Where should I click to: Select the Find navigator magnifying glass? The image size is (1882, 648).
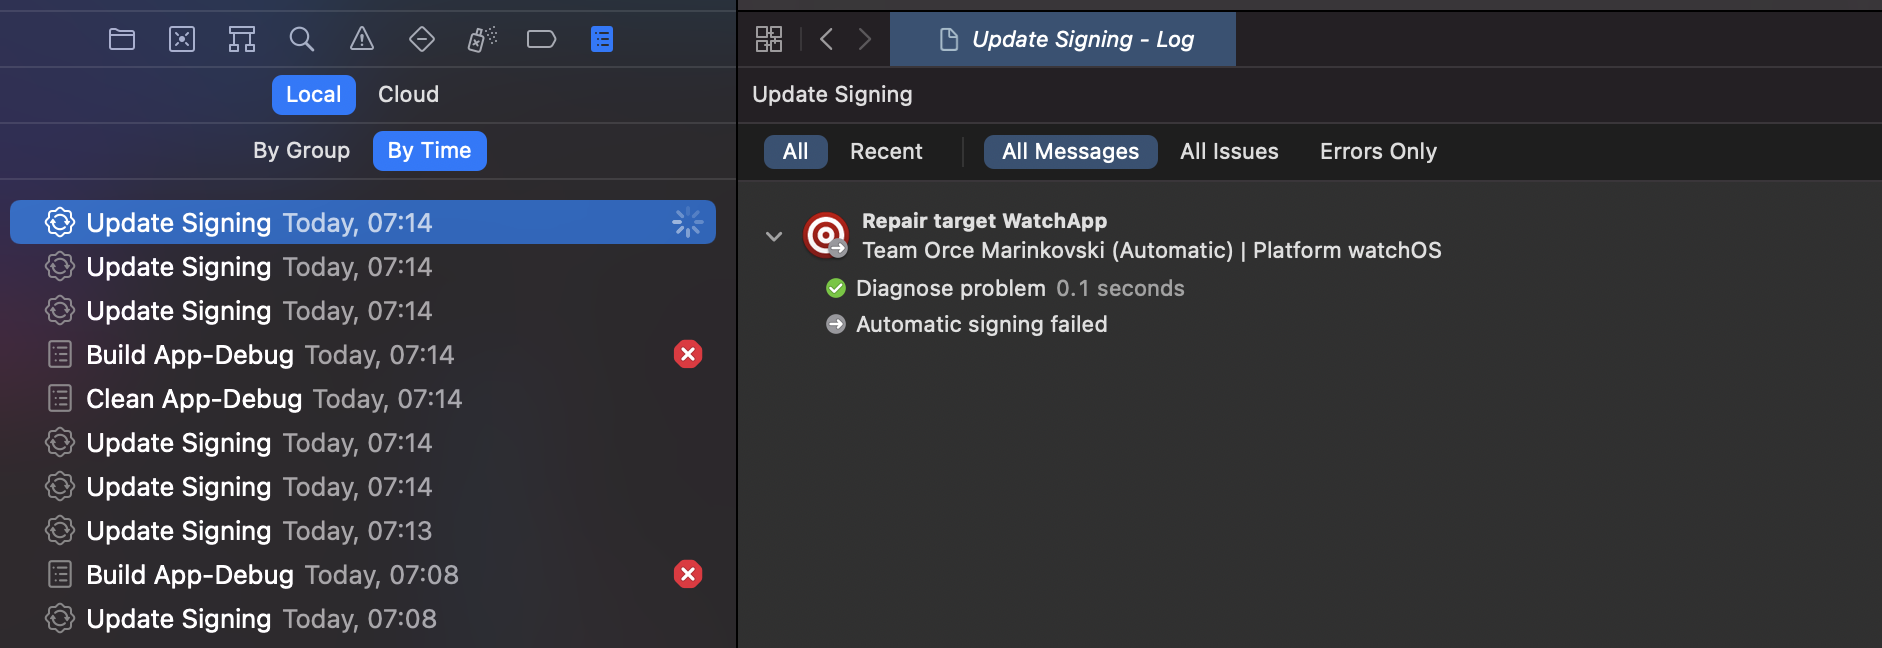(301, 39)
